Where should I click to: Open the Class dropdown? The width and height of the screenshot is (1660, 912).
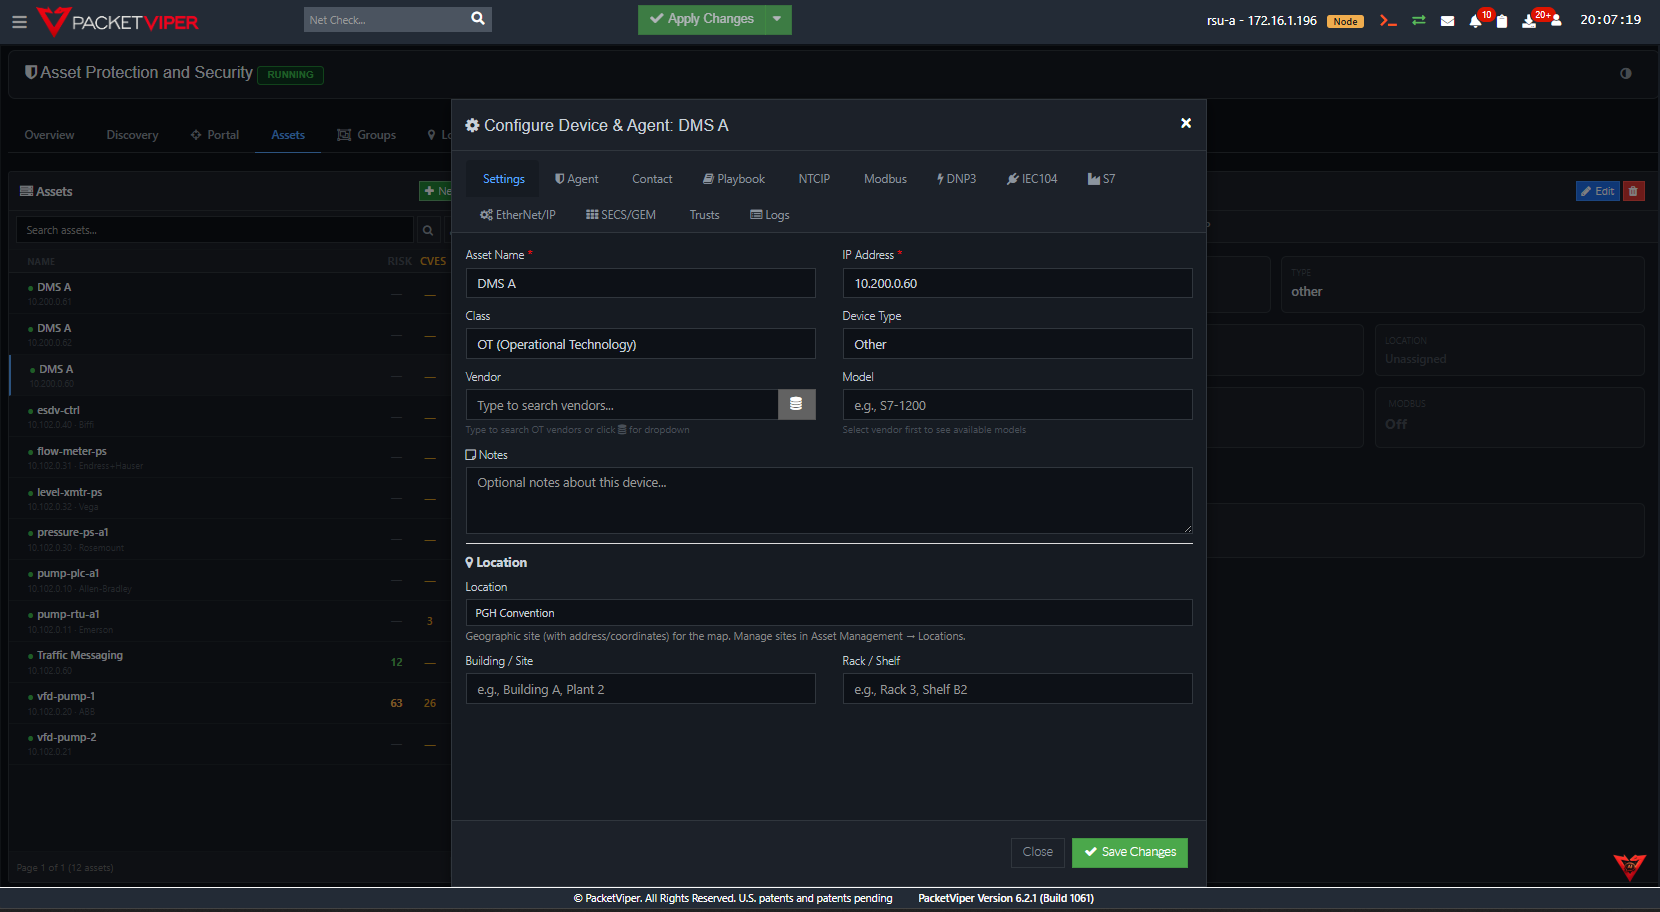click(640, 344)
